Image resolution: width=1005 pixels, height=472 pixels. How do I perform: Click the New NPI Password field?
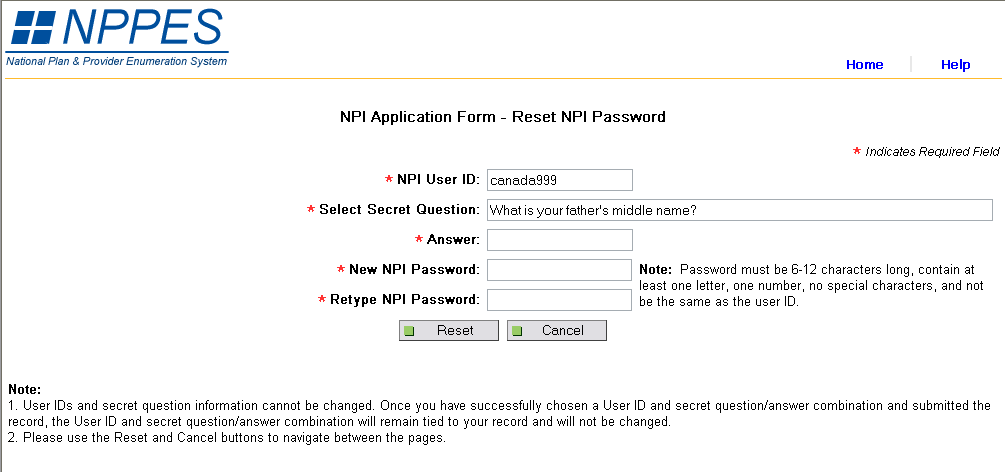[x=559, y=270]
